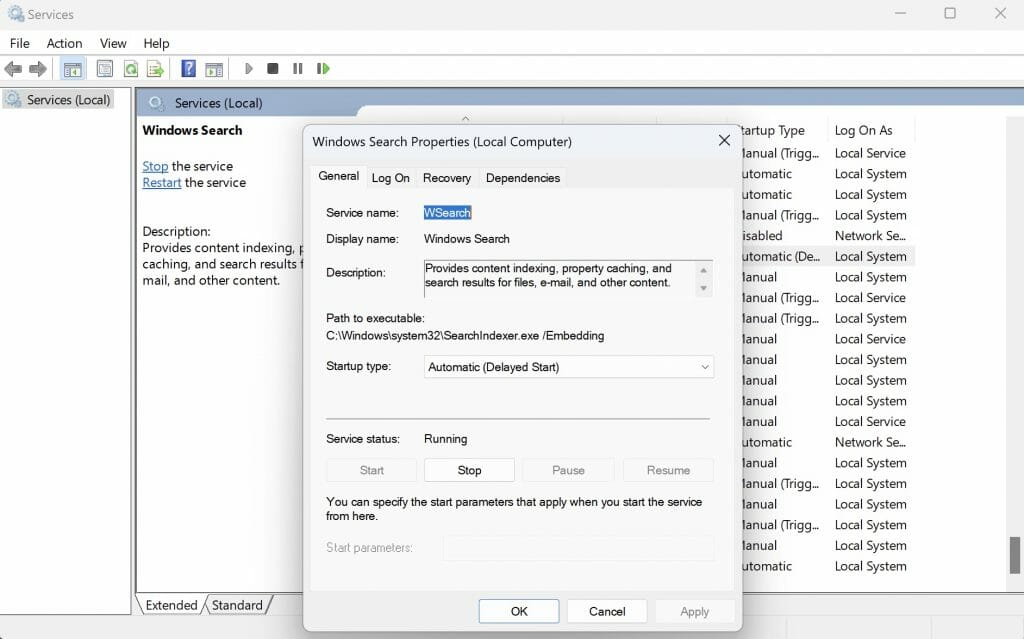
Task: Click the Restart Service toolbar icon
Action: (322, 68)
